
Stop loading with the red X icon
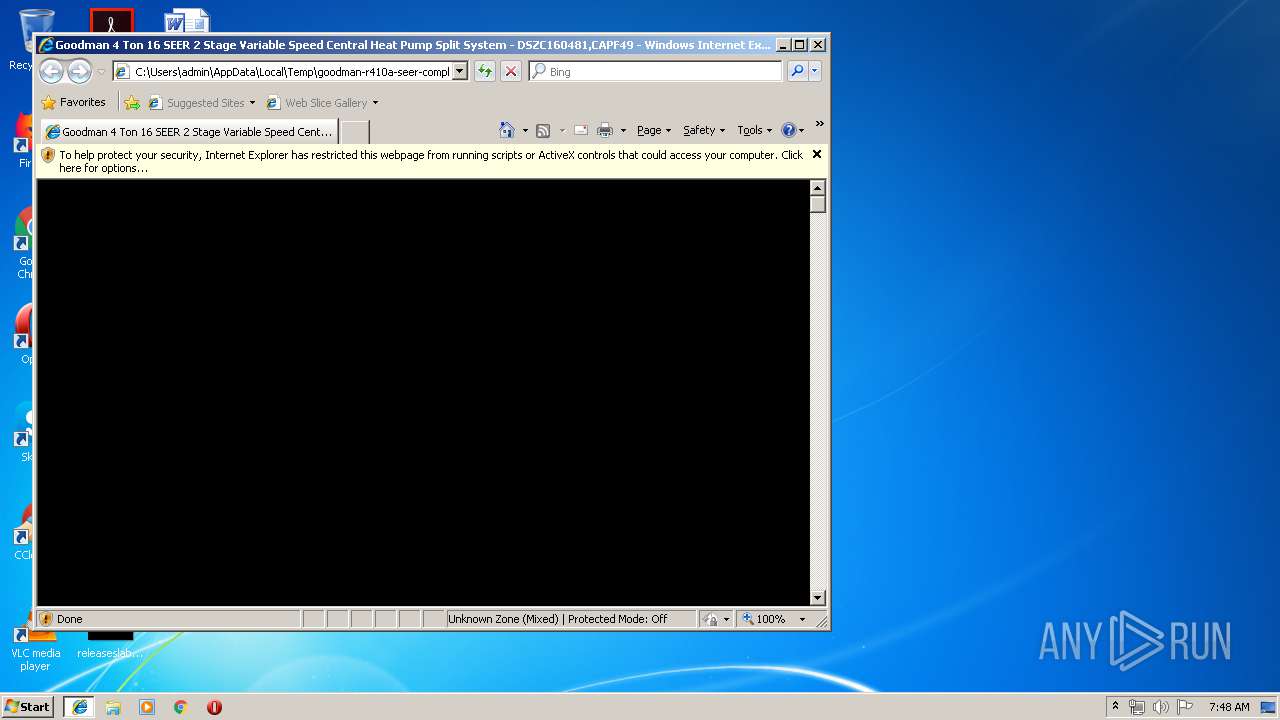click(511, 71)
